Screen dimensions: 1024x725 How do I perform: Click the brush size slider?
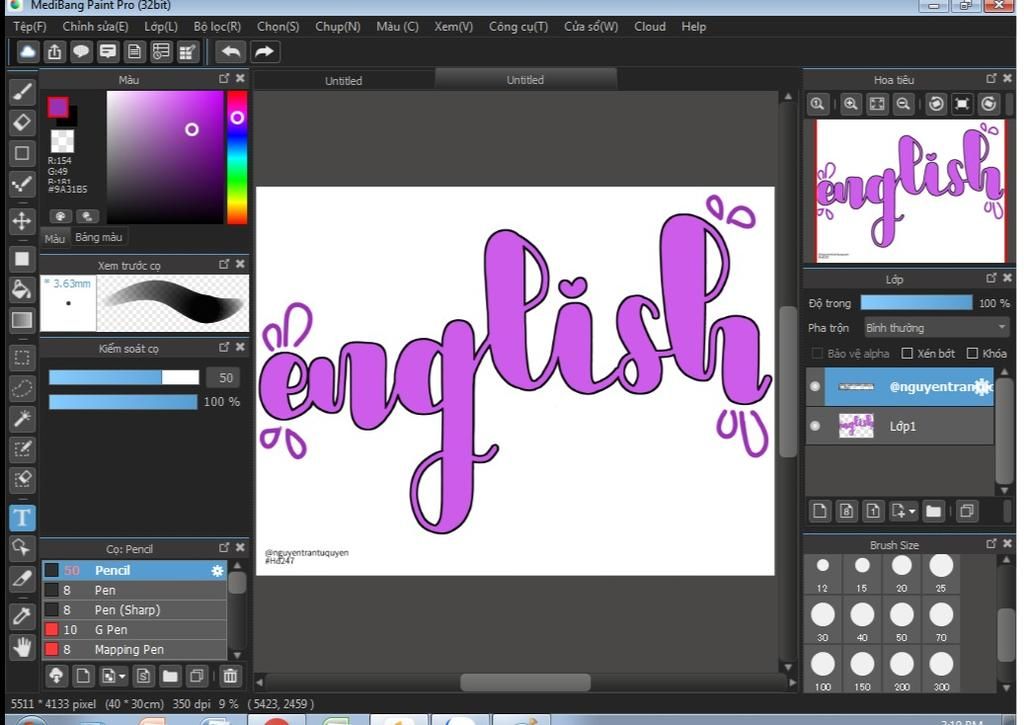click(124, 377)
